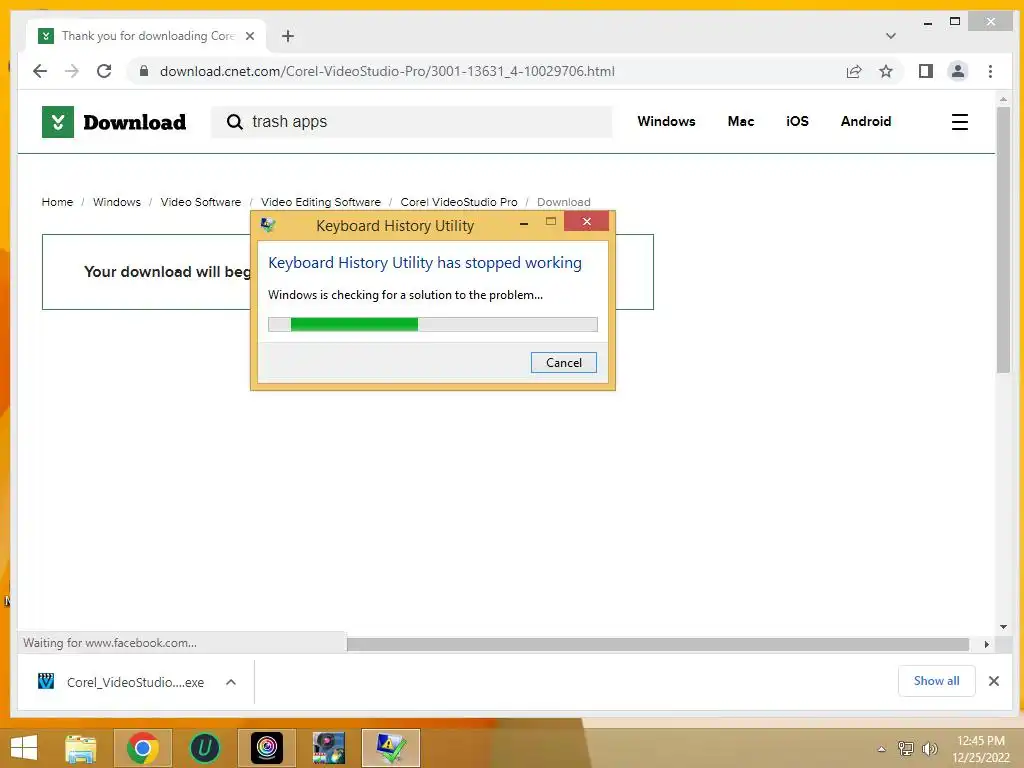Click the horizontal scrollbar
This screenshot has height=768, width=1024.
pos(658,645)
